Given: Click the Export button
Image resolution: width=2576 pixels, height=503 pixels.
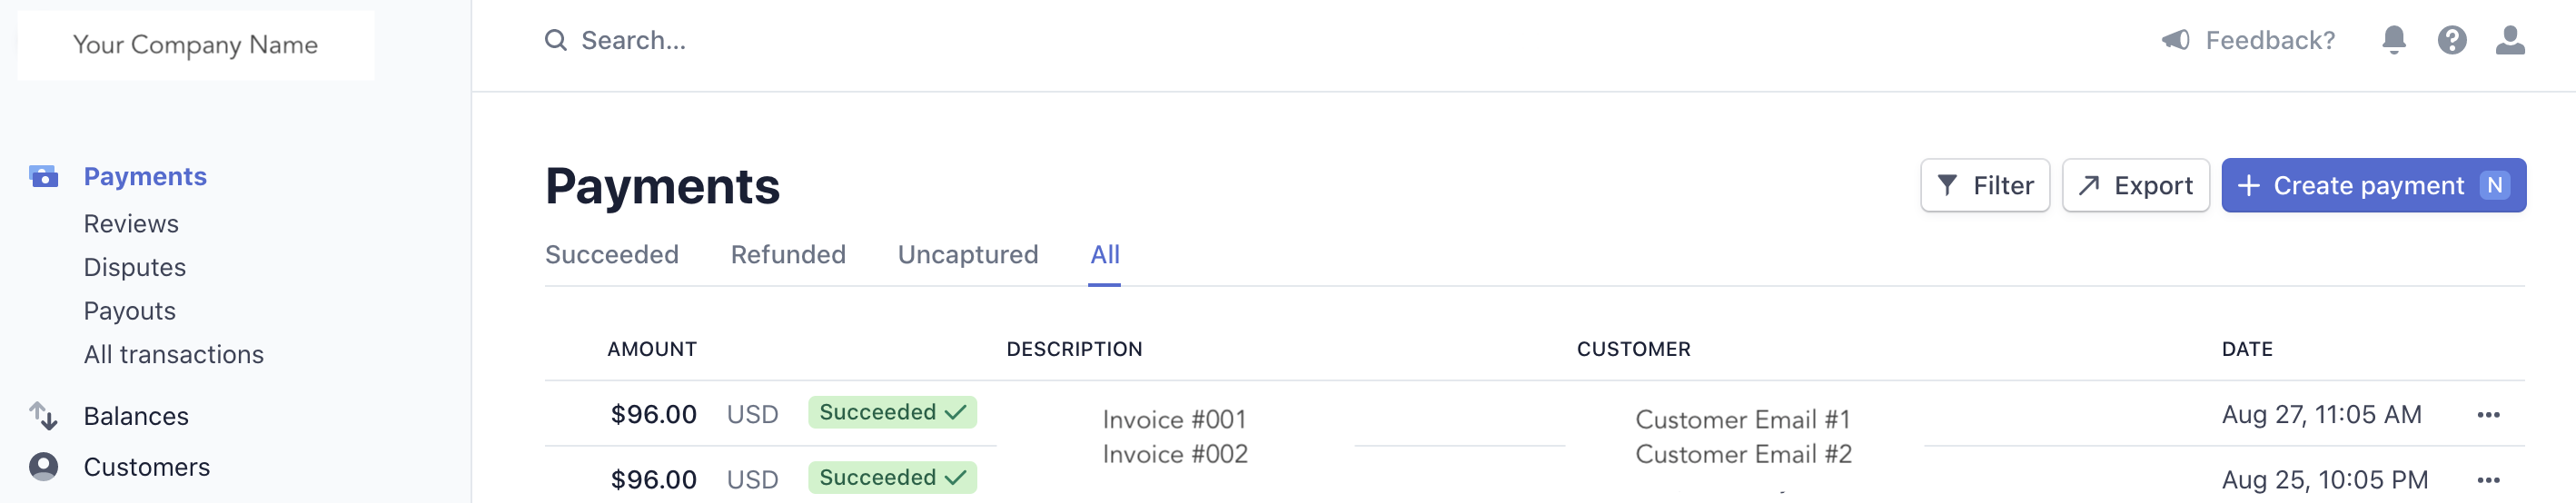Looking at the screenshot, I should pyautogui.click(x=2135, y=186).
